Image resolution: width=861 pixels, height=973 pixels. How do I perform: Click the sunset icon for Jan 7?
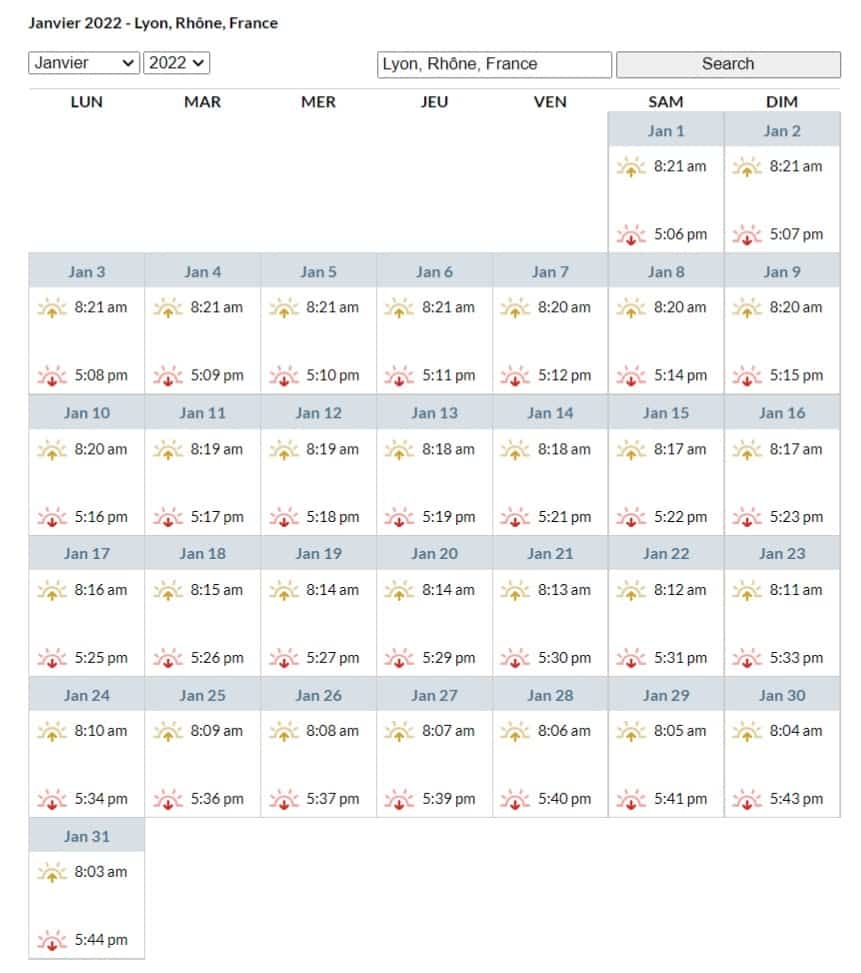[514, 376]
